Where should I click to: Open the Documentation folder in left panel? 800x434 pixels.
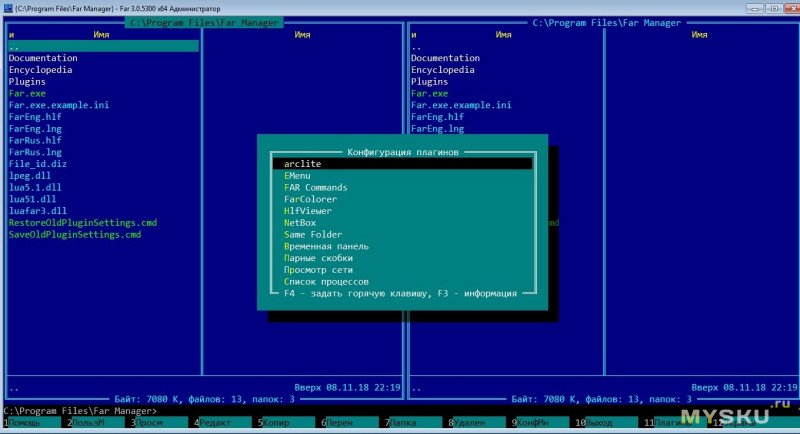[x=43, y=58]
